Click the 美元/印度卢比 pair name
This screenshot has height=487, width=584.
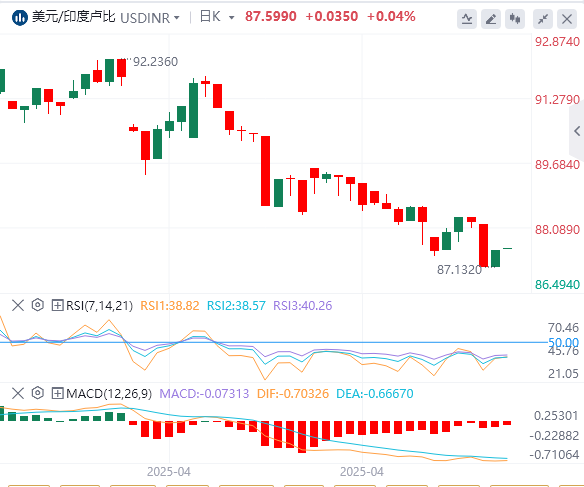click(x=73, y=17)
